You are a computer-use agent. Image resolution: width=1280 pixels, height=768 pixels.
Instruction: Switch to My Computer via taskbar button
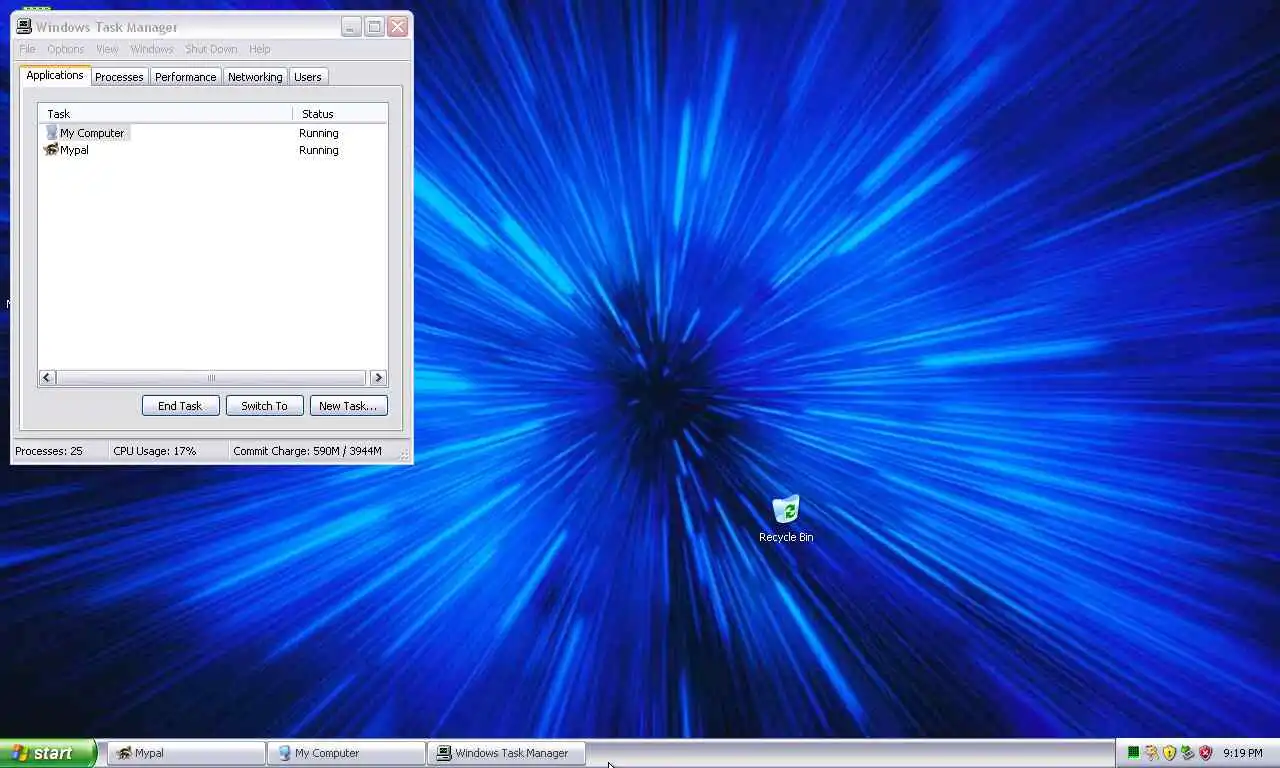(346, 753)
